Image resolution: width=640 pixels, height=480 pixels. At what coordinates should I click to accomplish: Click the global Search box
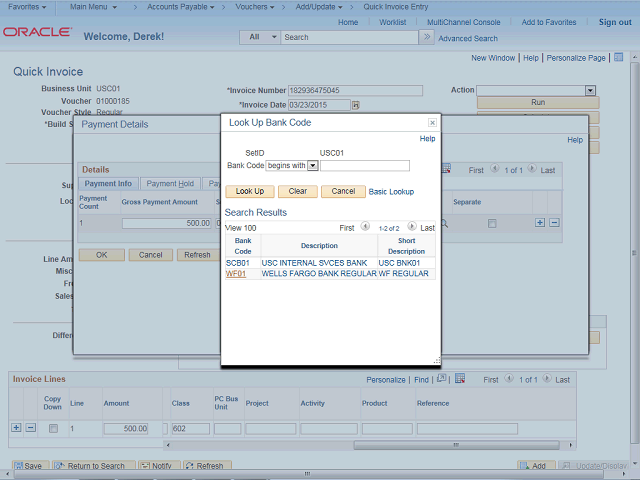point(349,37)
